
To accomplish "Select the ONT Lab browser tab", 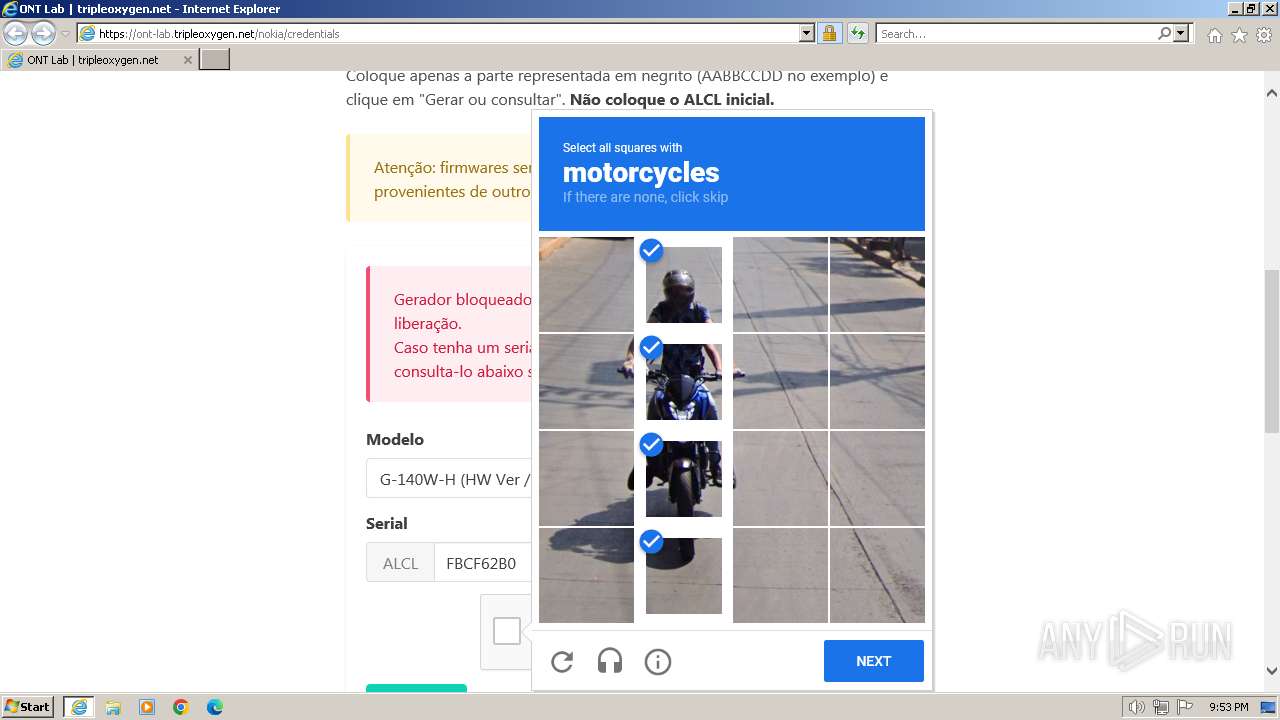I will [99, 60].
